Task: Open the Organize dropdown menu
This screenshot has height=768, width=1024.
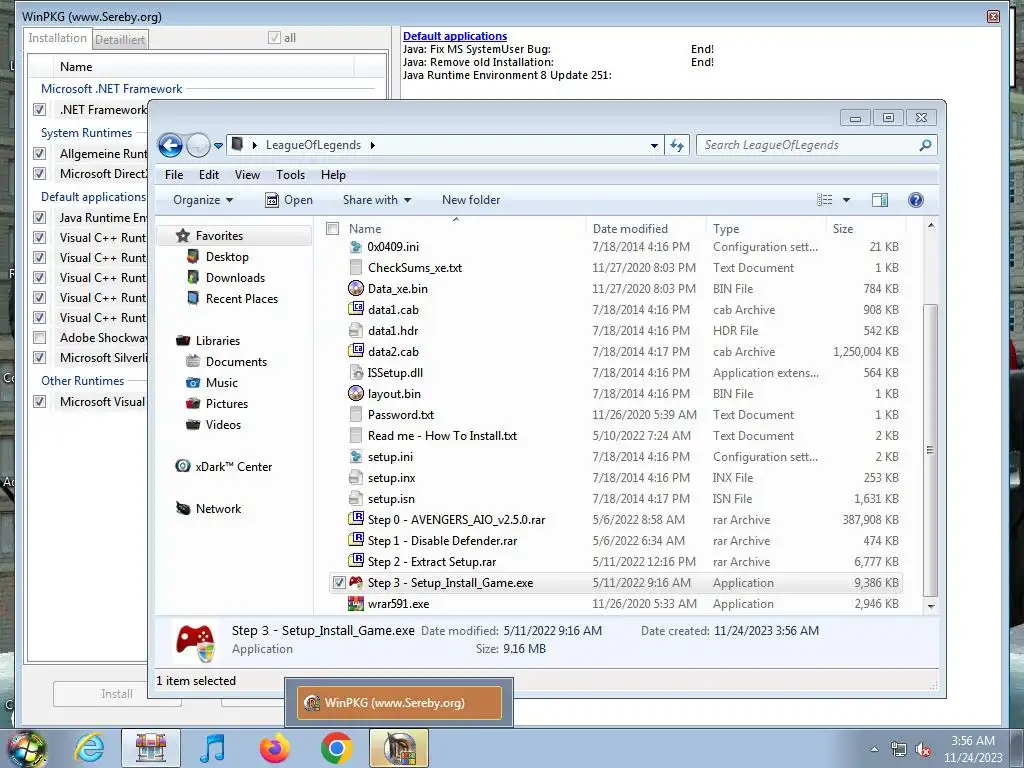Action: pos(203,200)
